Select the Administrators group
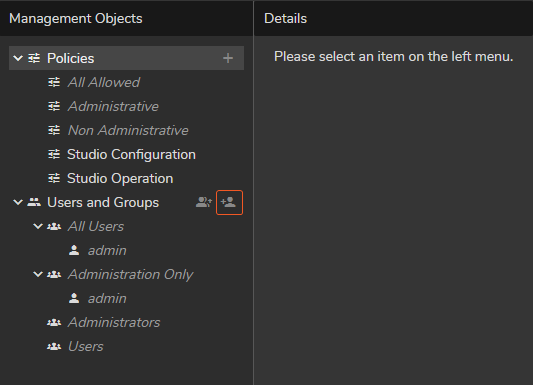Viewport: 533px width, 385px height. point(114,322)
